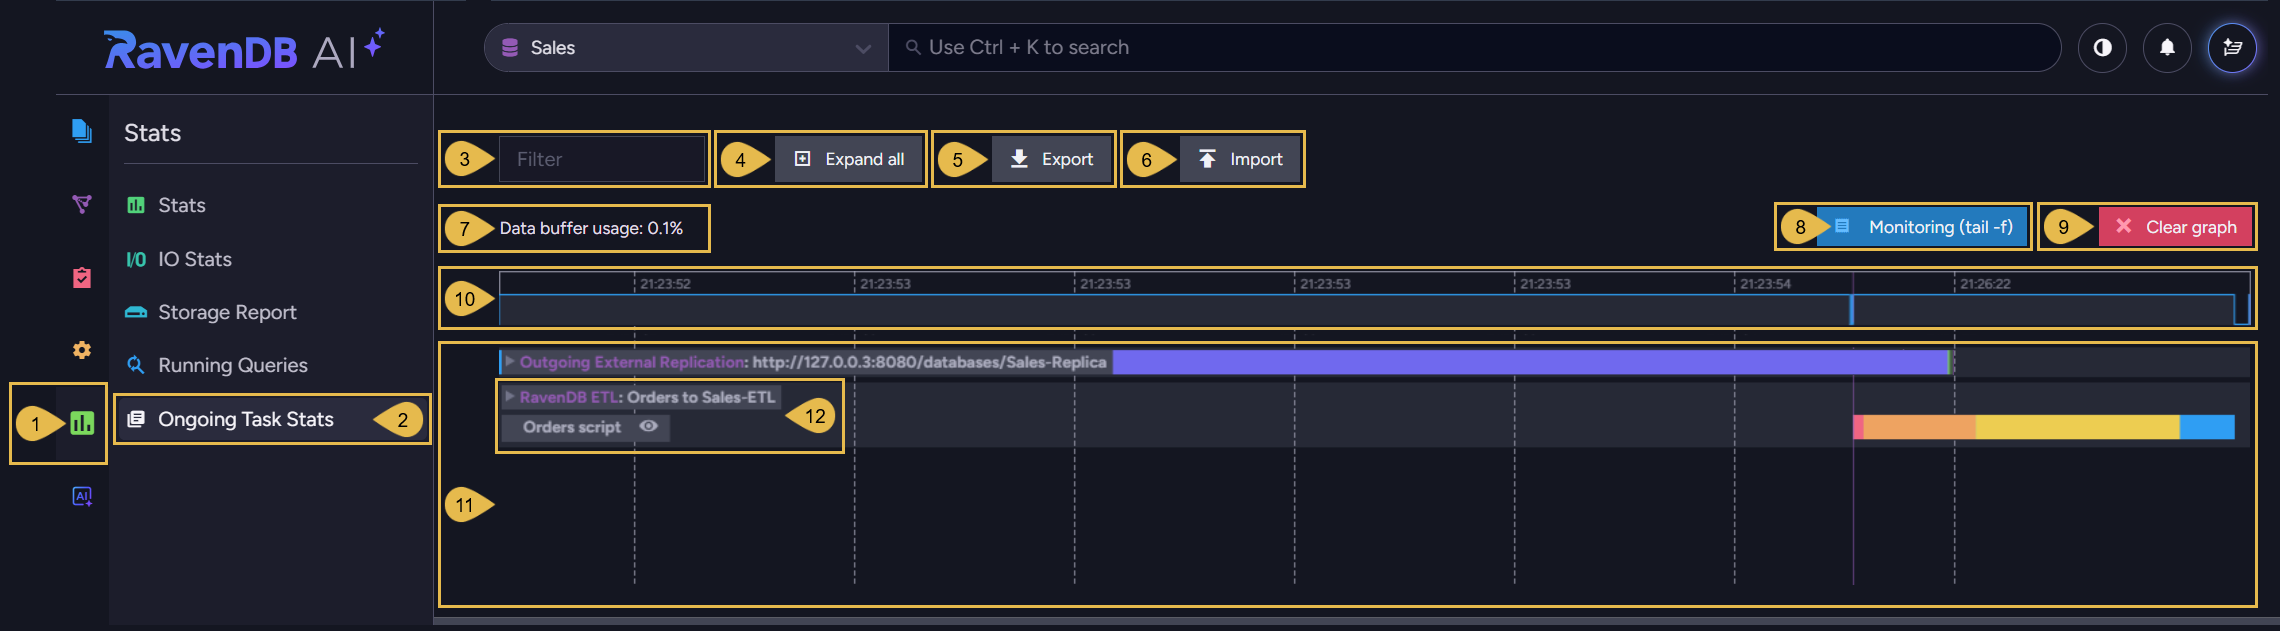Click the Sales-Replica replication URL text

(929, 362)
